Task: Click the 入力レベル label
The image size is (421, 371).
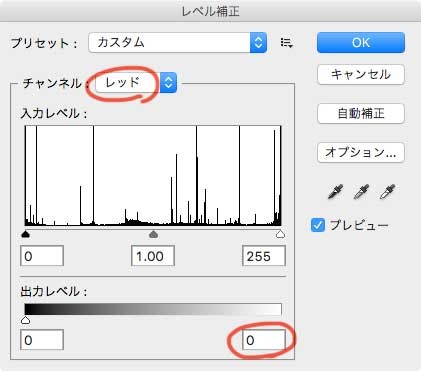Action: click(x=54, y=114)
